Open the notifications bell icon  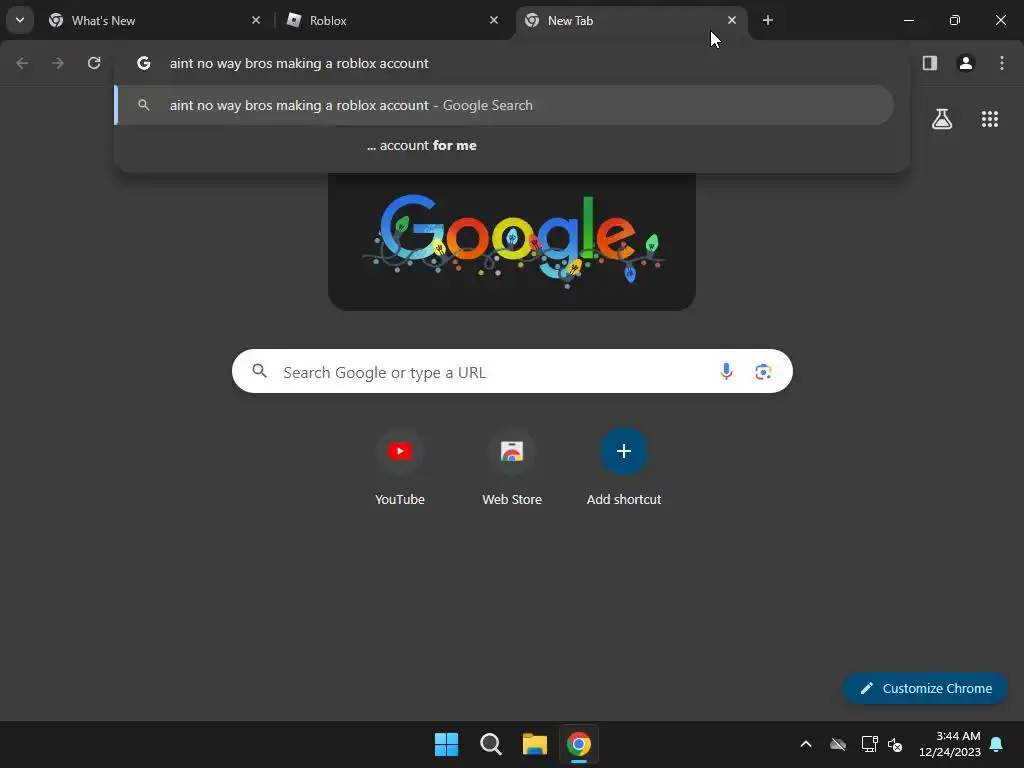tap(996, 744)
